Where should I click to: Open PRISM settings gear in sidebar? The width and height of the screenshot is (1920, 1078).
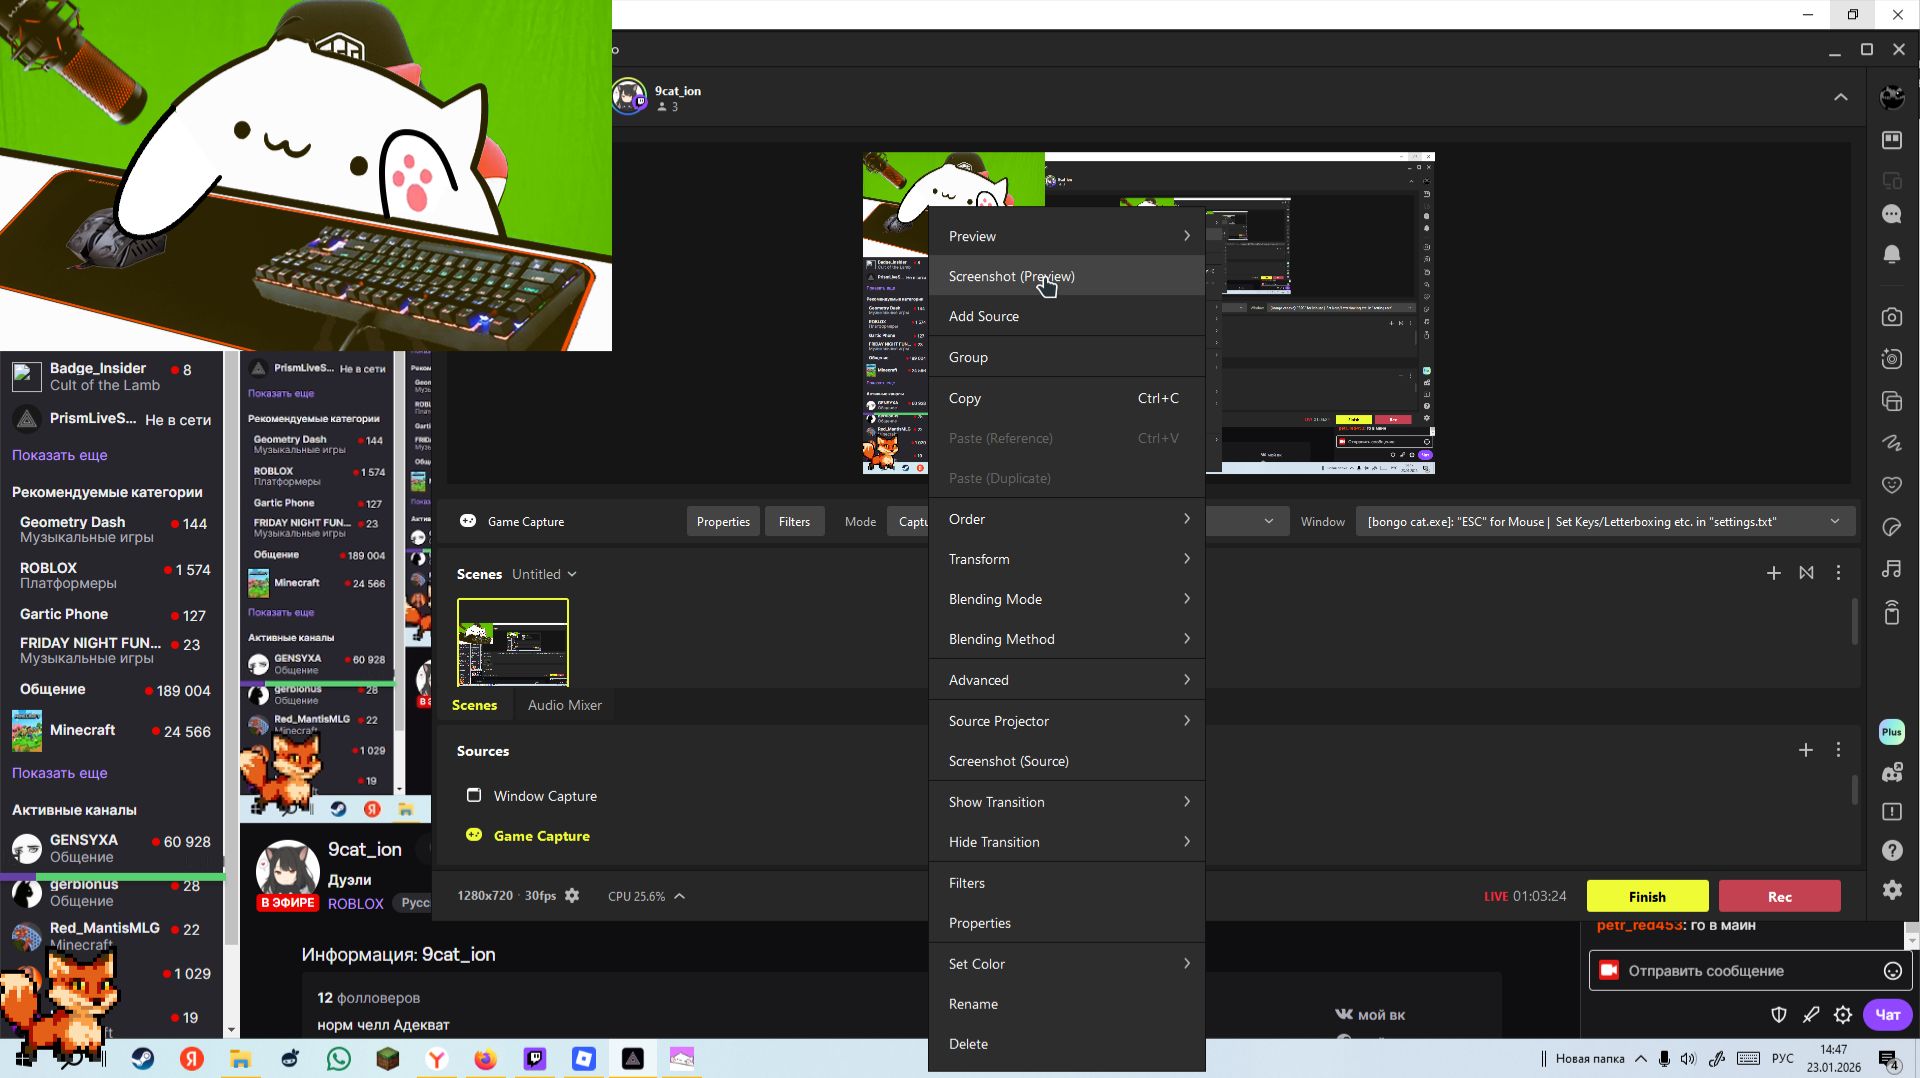click(1891, 890)
